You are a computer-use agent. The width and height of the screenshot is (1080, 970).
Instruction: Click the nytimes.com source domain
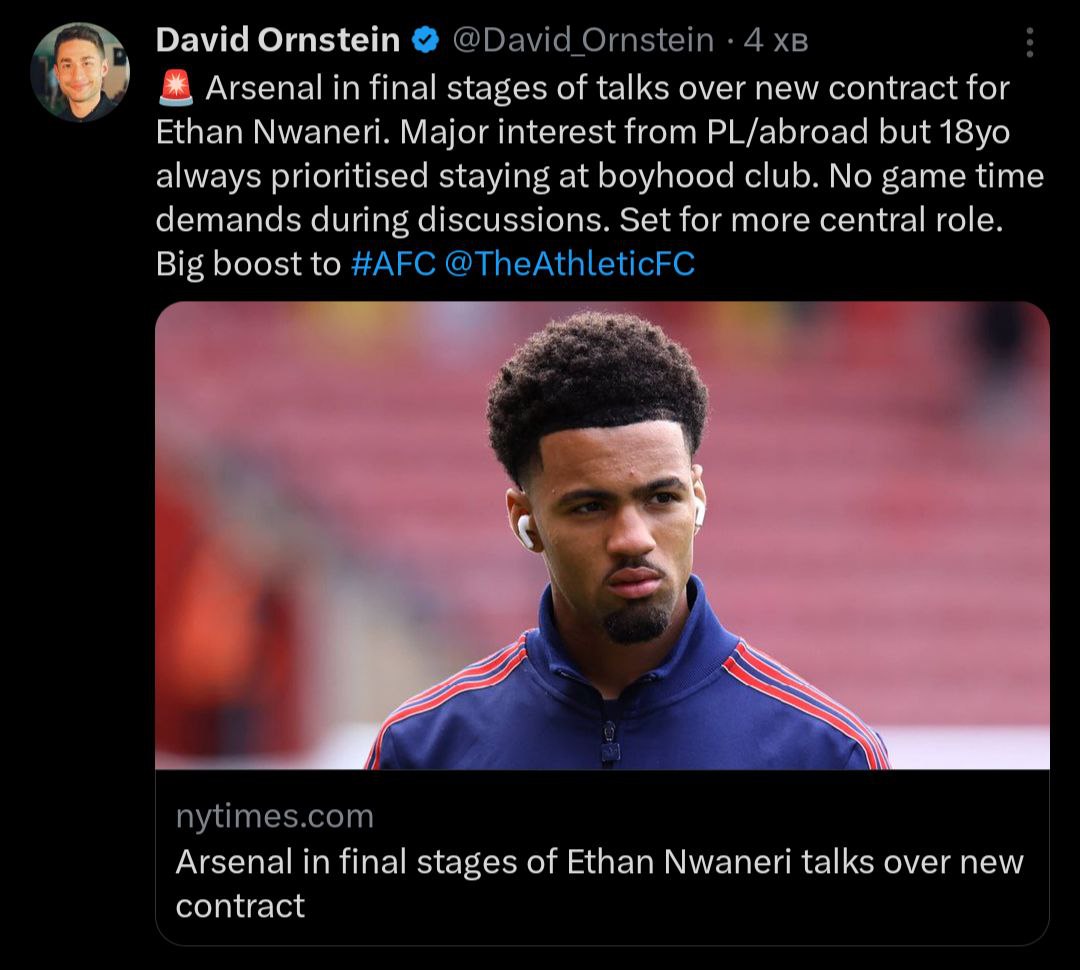pos(274,816)
